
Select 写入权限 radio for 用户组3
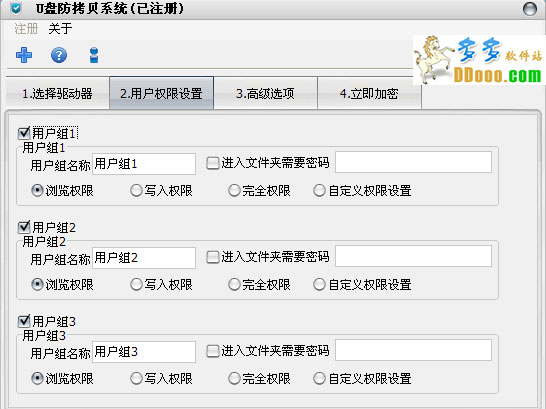136,378
